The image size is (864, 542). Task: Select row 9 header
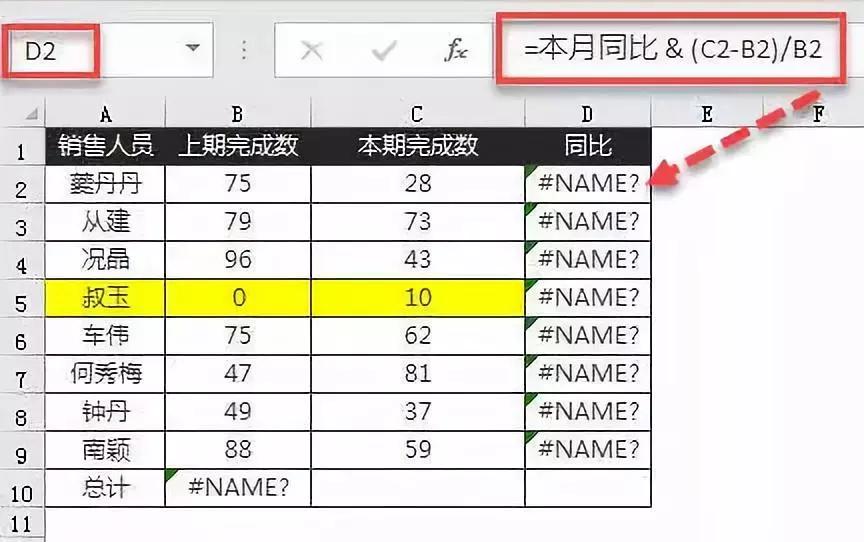tap(21, 451)
